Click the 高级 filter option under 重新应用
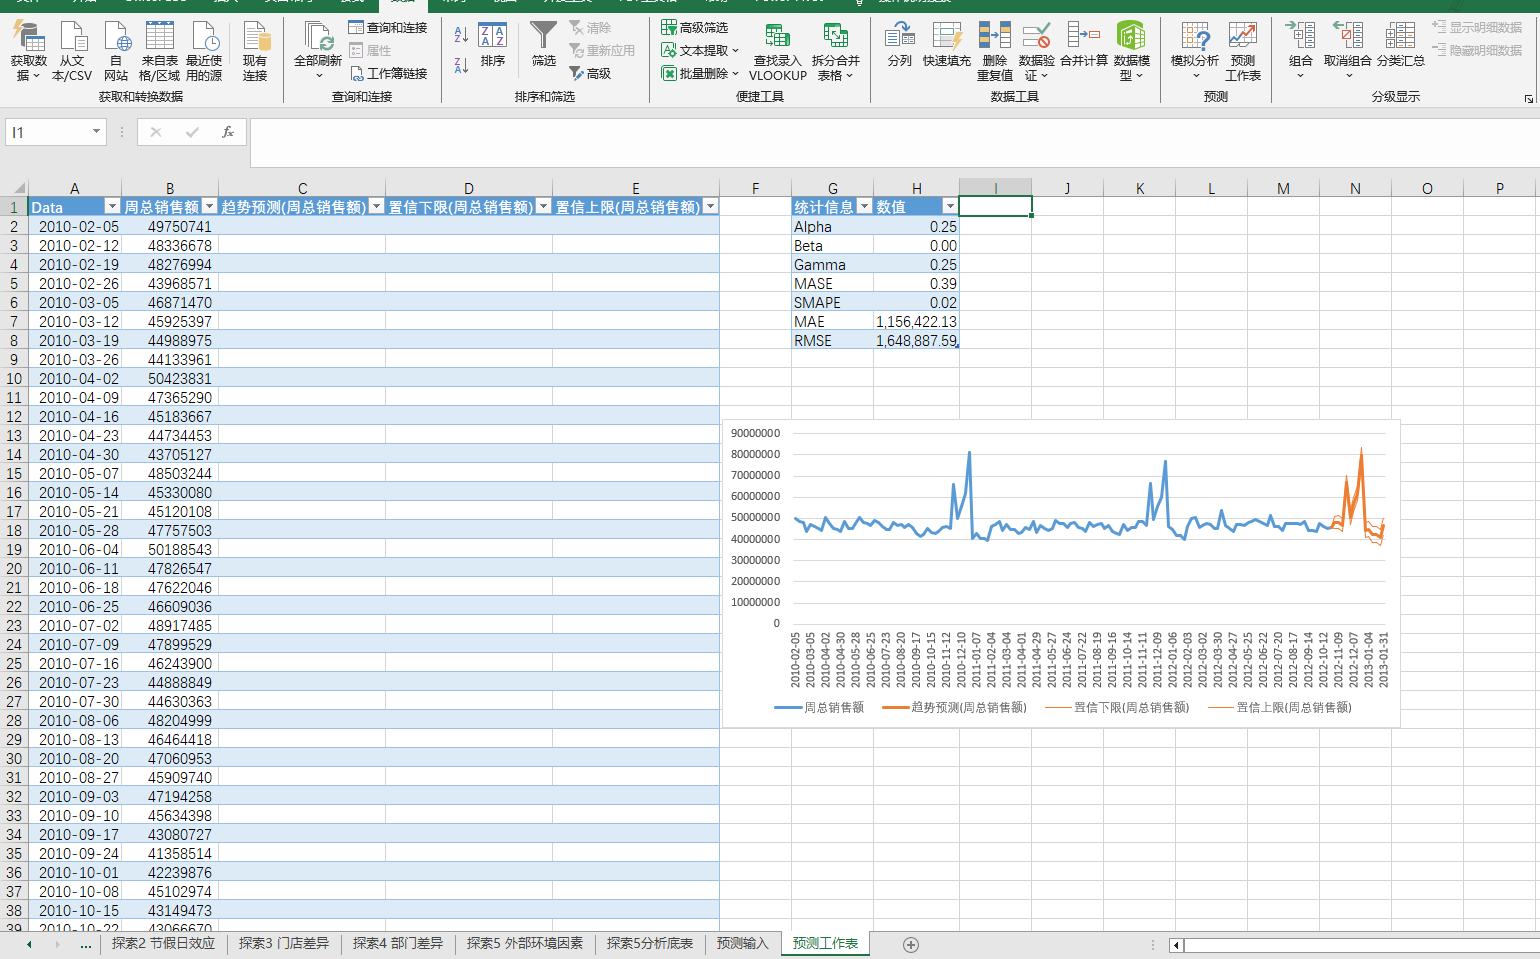 pos(590,73)
